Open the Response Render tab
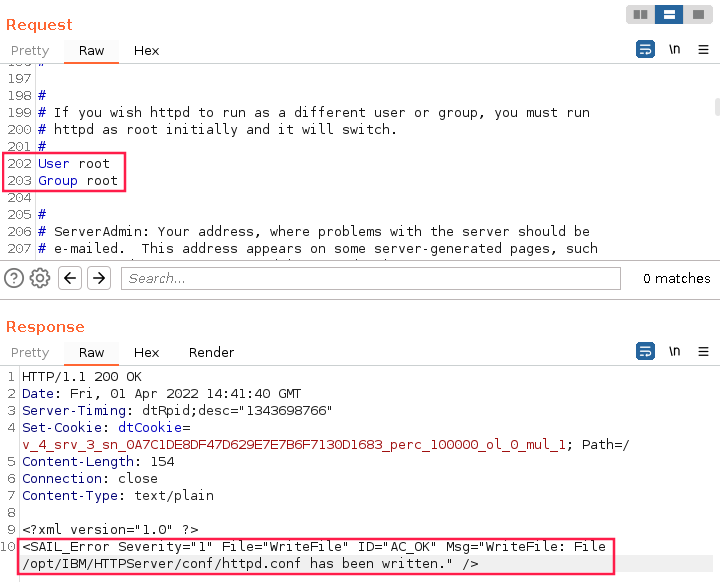 (x=211, y=352)
